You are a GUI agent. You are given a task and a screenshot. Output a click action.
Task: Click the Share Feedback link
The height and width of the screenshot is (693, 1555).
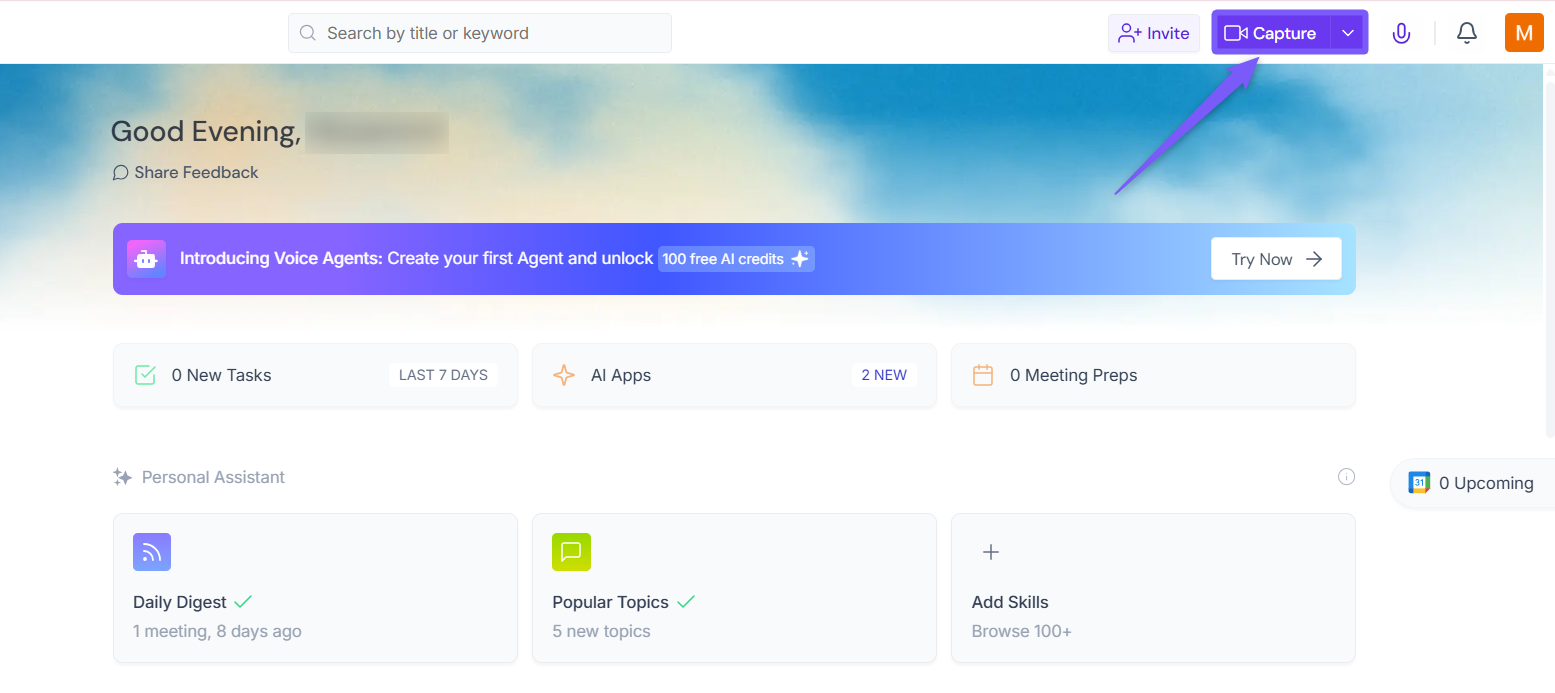(185, 172)
